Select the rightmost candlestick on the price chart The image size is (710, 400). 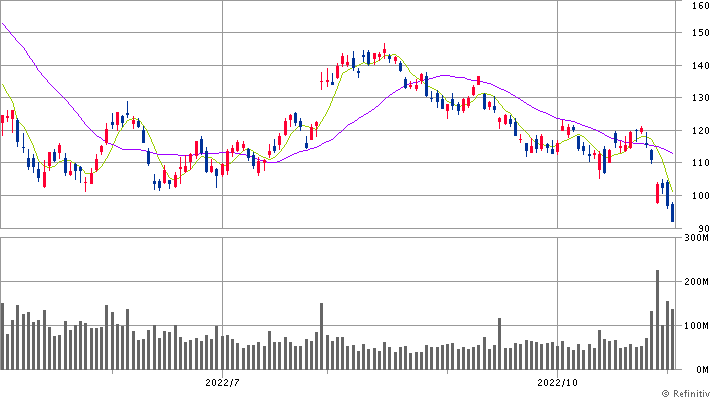673,211
